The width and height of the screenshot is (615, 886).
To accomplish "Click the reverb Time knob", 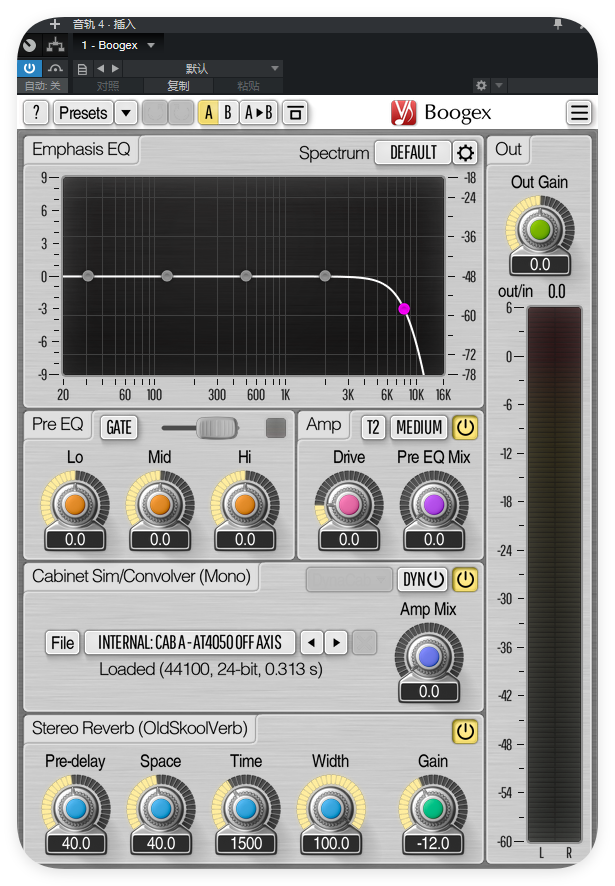I will [246, 808].
